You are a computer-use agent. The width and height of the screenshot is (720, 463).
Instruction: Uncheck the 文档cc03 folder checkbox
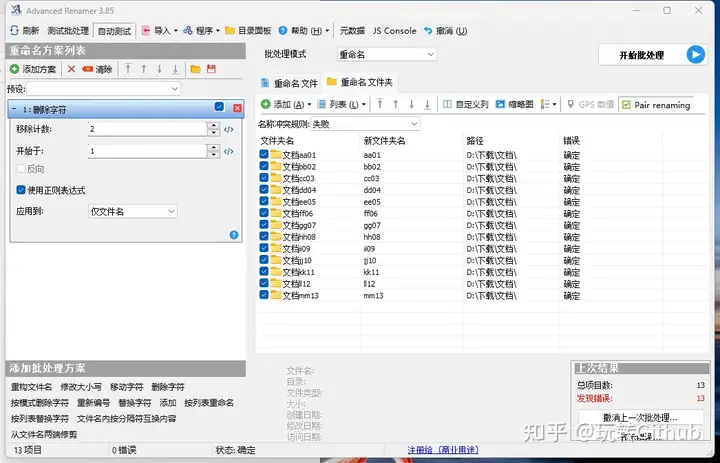coord(264,177)
